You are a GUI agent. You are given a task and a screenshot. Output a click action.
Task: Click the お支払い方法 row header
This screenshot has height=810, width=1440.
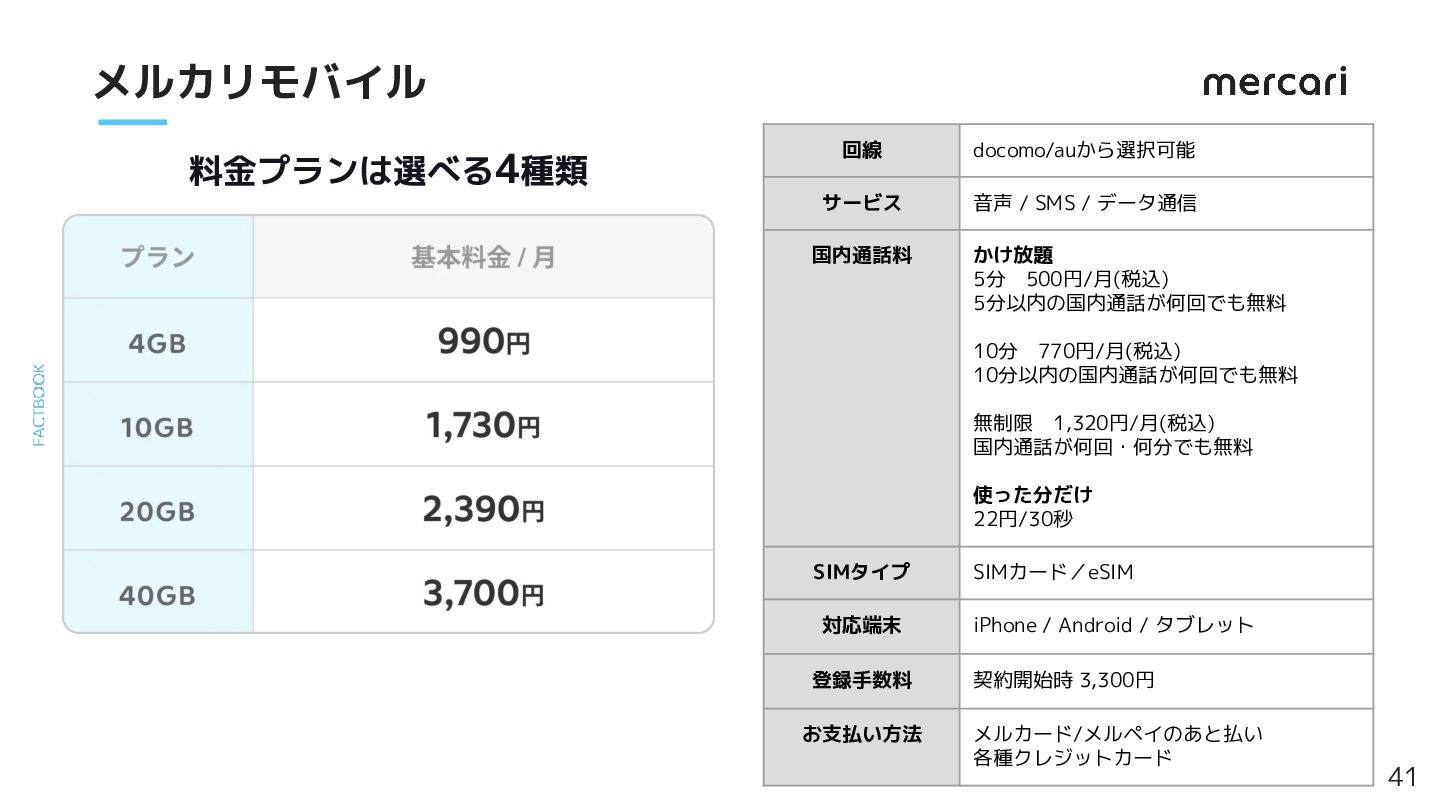pos(862,747)
